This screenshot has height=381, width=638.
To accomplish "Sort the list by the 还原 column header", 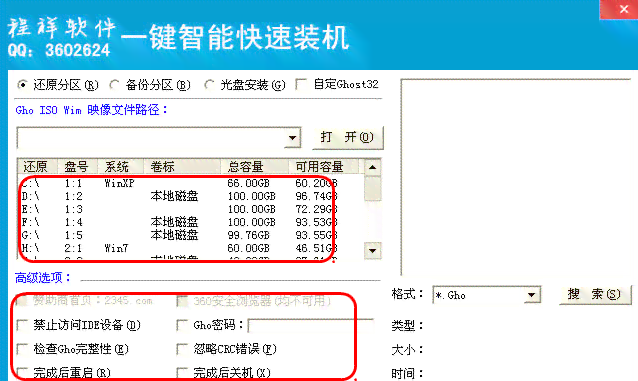I will click(x=37, y=166).
